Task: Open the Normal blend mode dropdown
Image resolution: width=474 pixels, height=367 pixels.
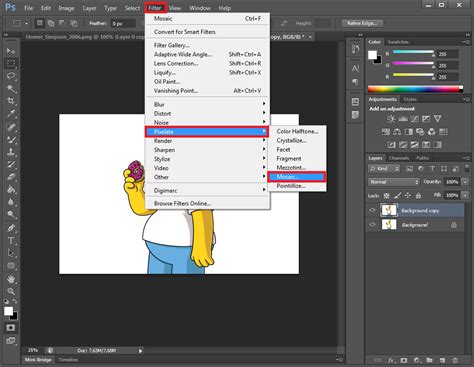Action: tap(393, 182)
